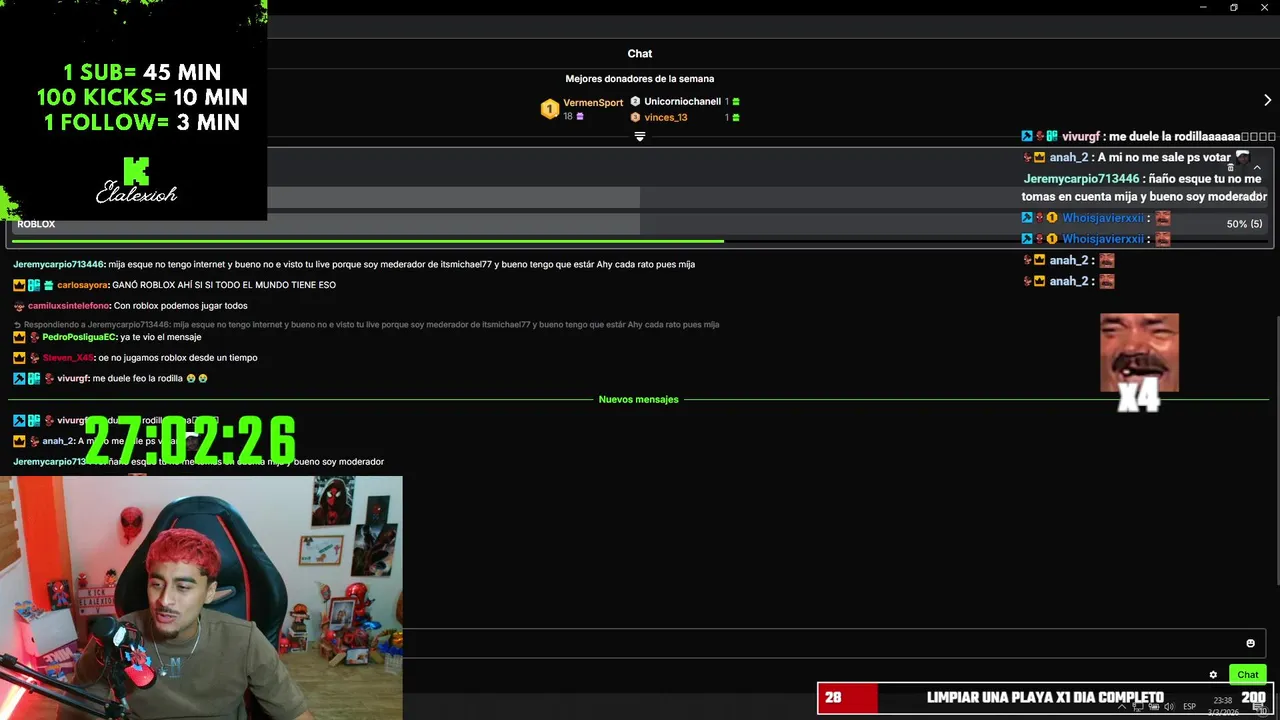
Task: Click PedroPosliguaEC's crown badge
Action: (19, 337)
